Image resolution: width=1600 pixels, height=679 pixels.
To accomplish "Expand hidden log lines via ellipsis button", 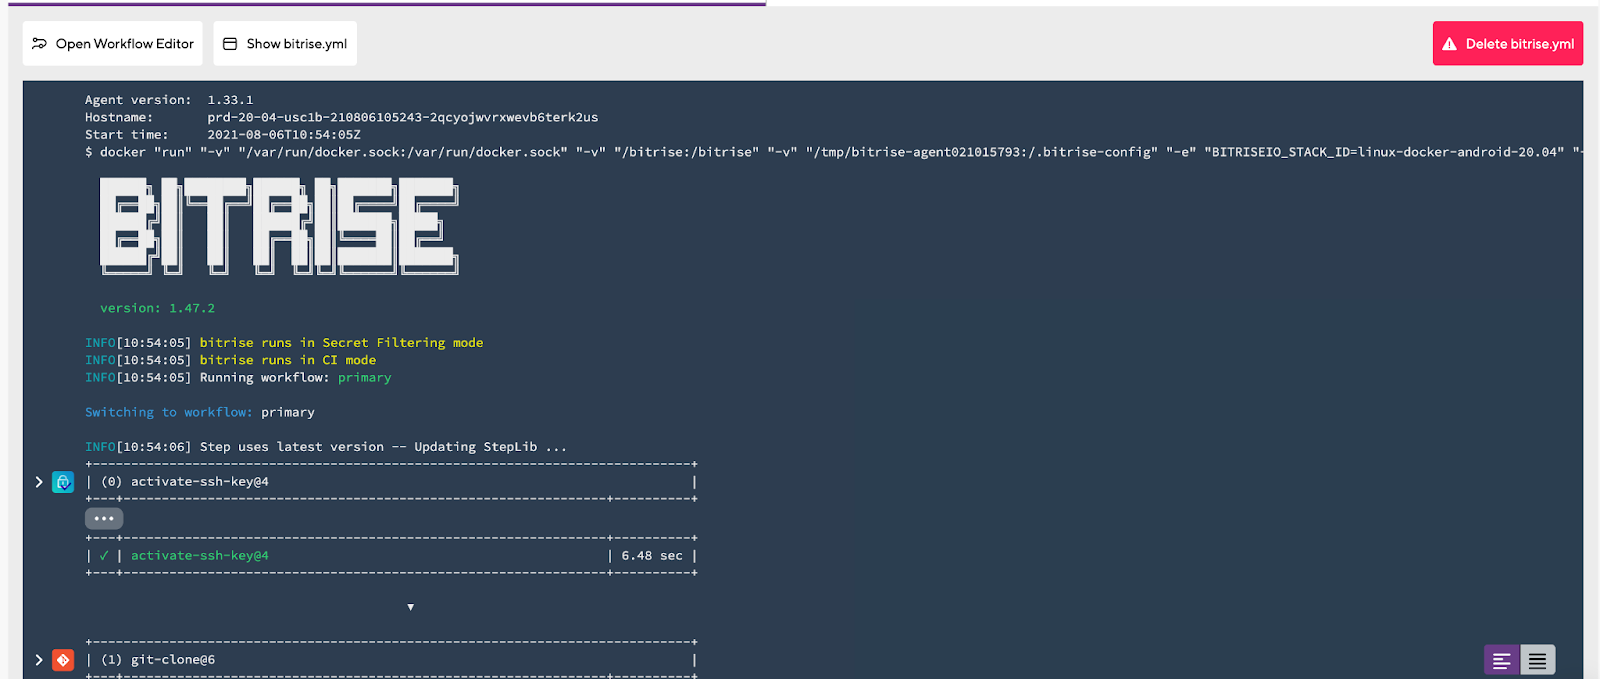I will 104,518.
